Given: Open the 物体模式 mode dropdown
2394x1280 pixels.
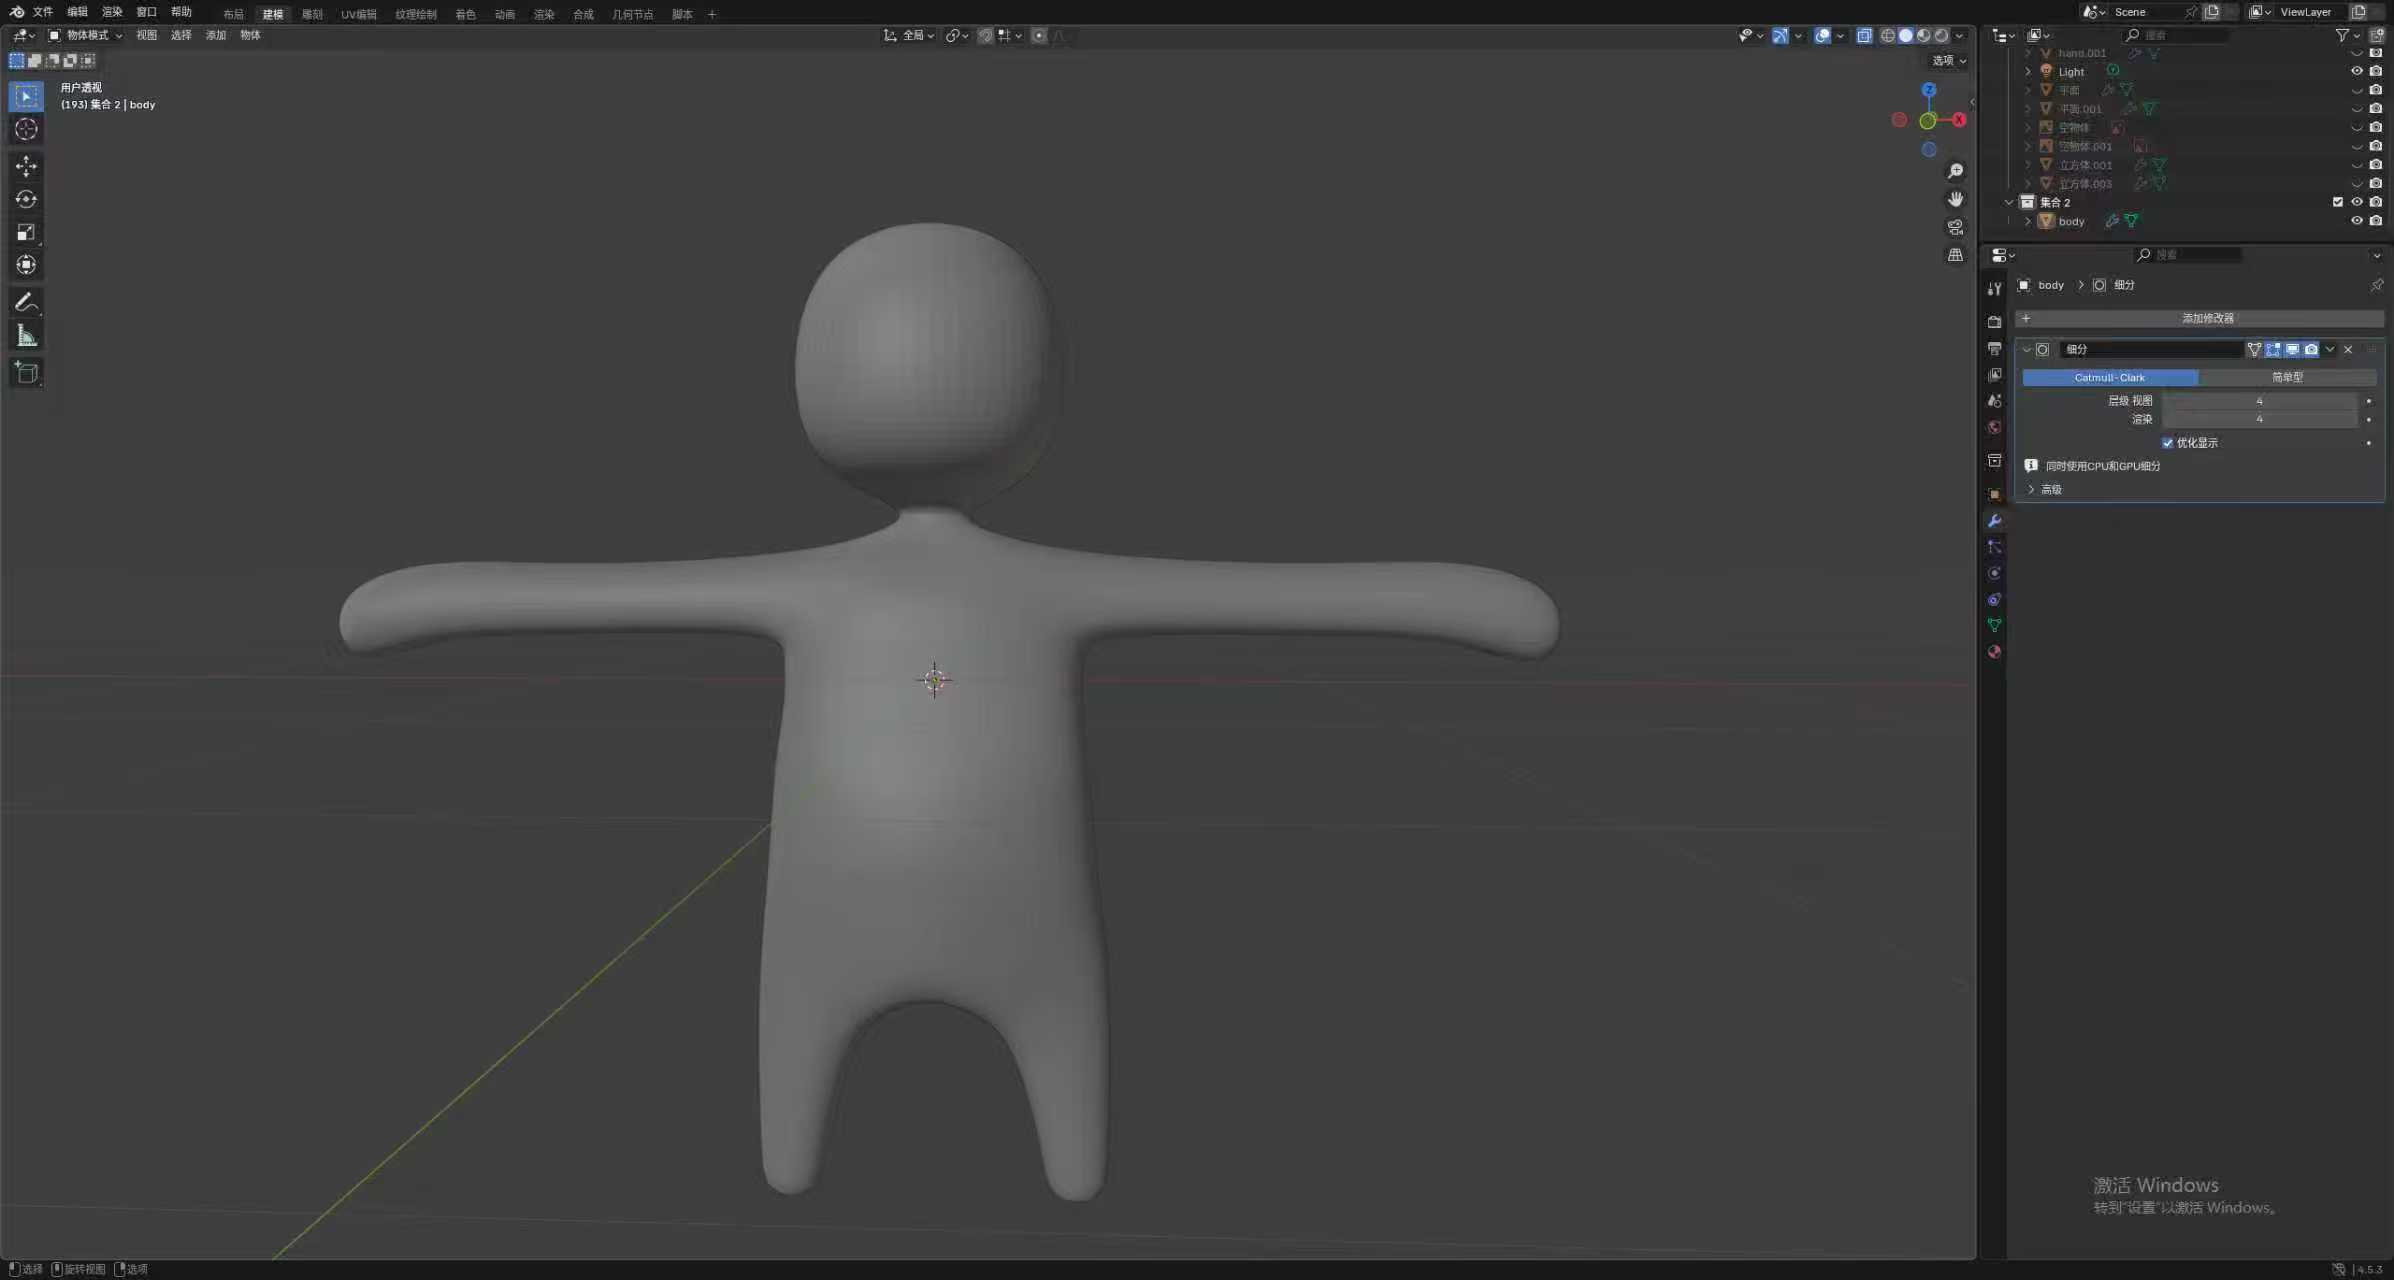Looking at the screenshot, I should (86, 35).
